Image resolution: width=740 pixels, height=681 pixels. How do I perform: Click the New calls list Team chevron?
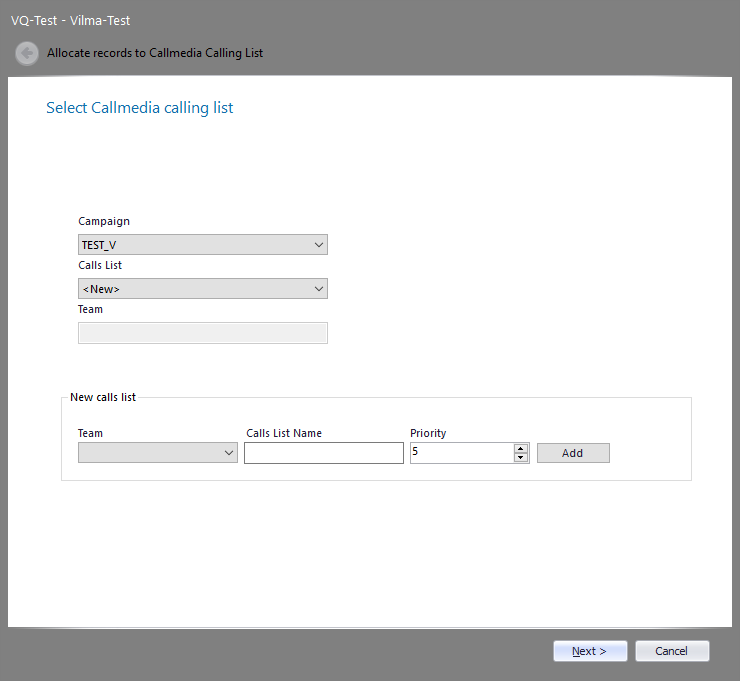click(x=229, y=453)
